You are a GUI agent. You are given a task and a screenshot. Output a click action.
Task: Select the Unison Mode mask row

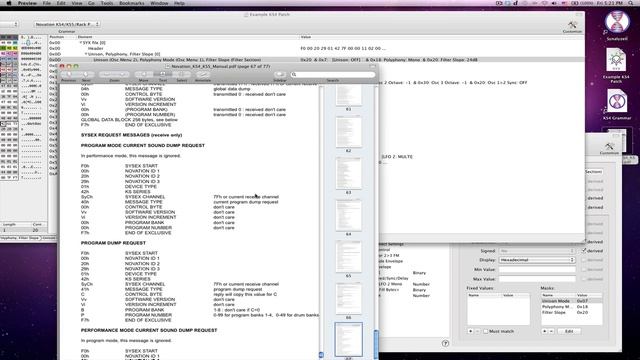click(571, 301)
